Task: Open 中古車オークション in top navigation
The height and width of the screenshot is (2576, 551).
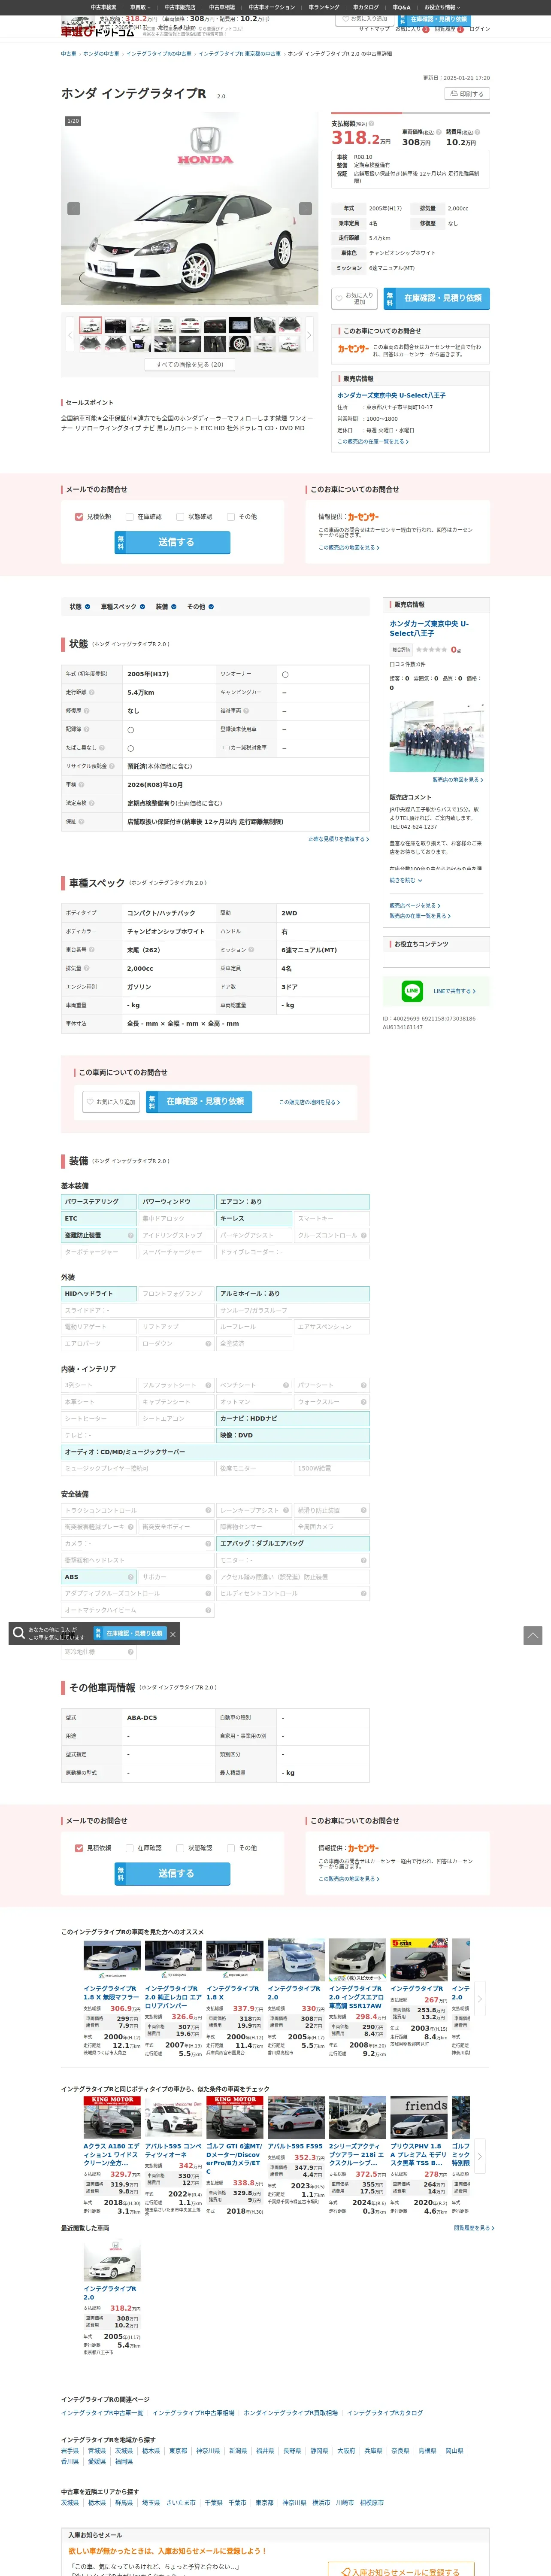Action: pos(272,7)
